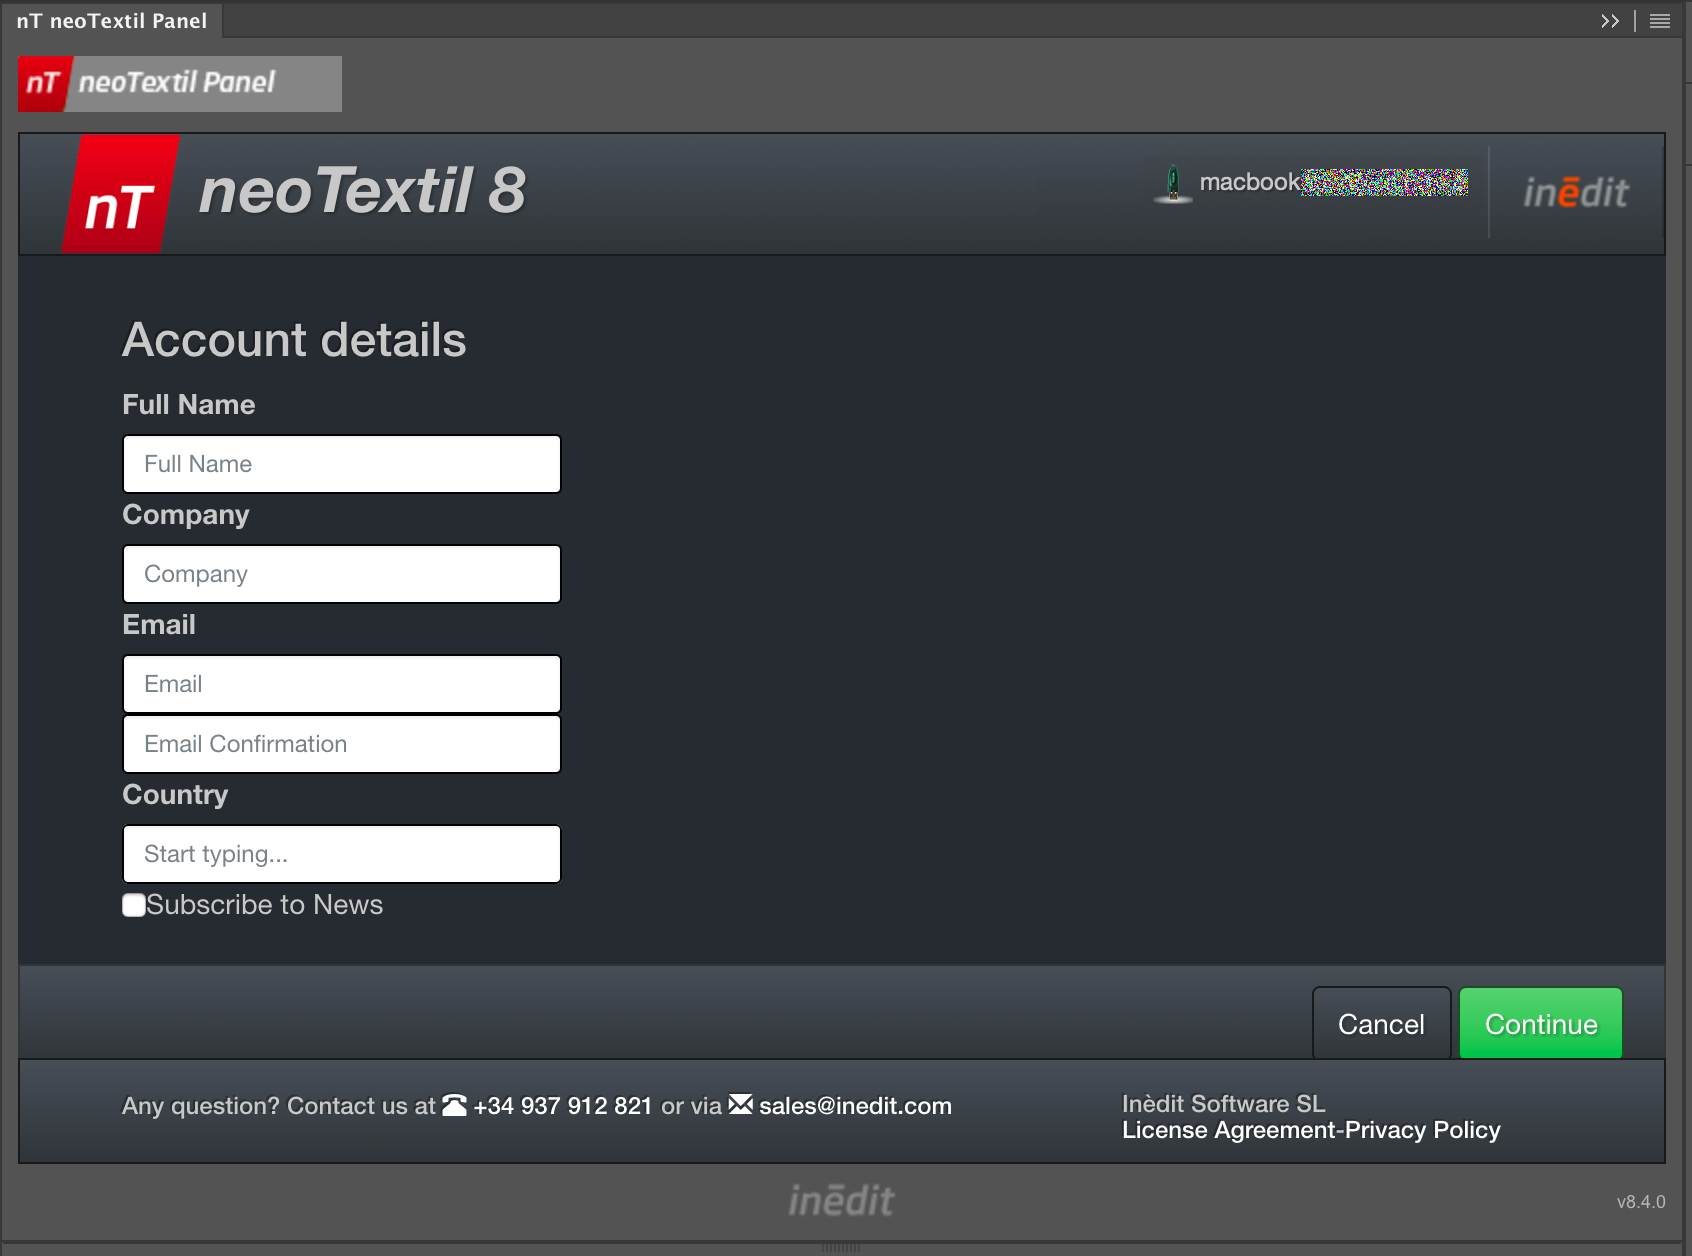Viewport: 1692px width, 1256px height.
Task: Click the macbook computer name text
Action: pyautogui.click(x=1249, y=182)
